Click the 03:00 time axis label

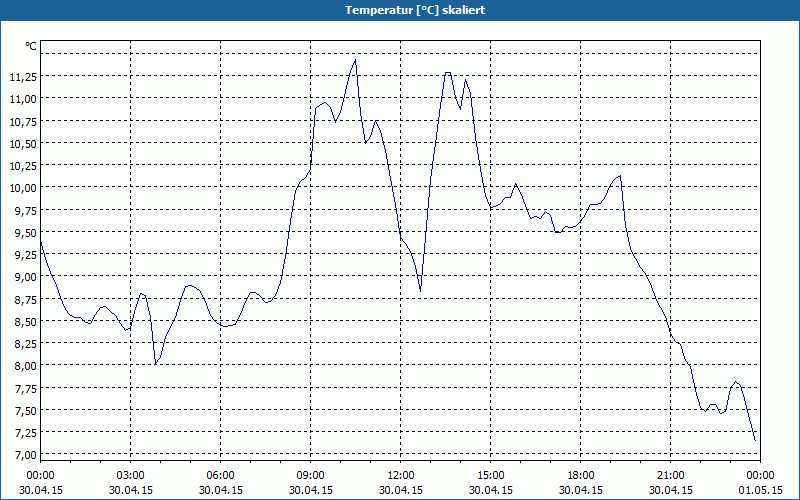131,476
